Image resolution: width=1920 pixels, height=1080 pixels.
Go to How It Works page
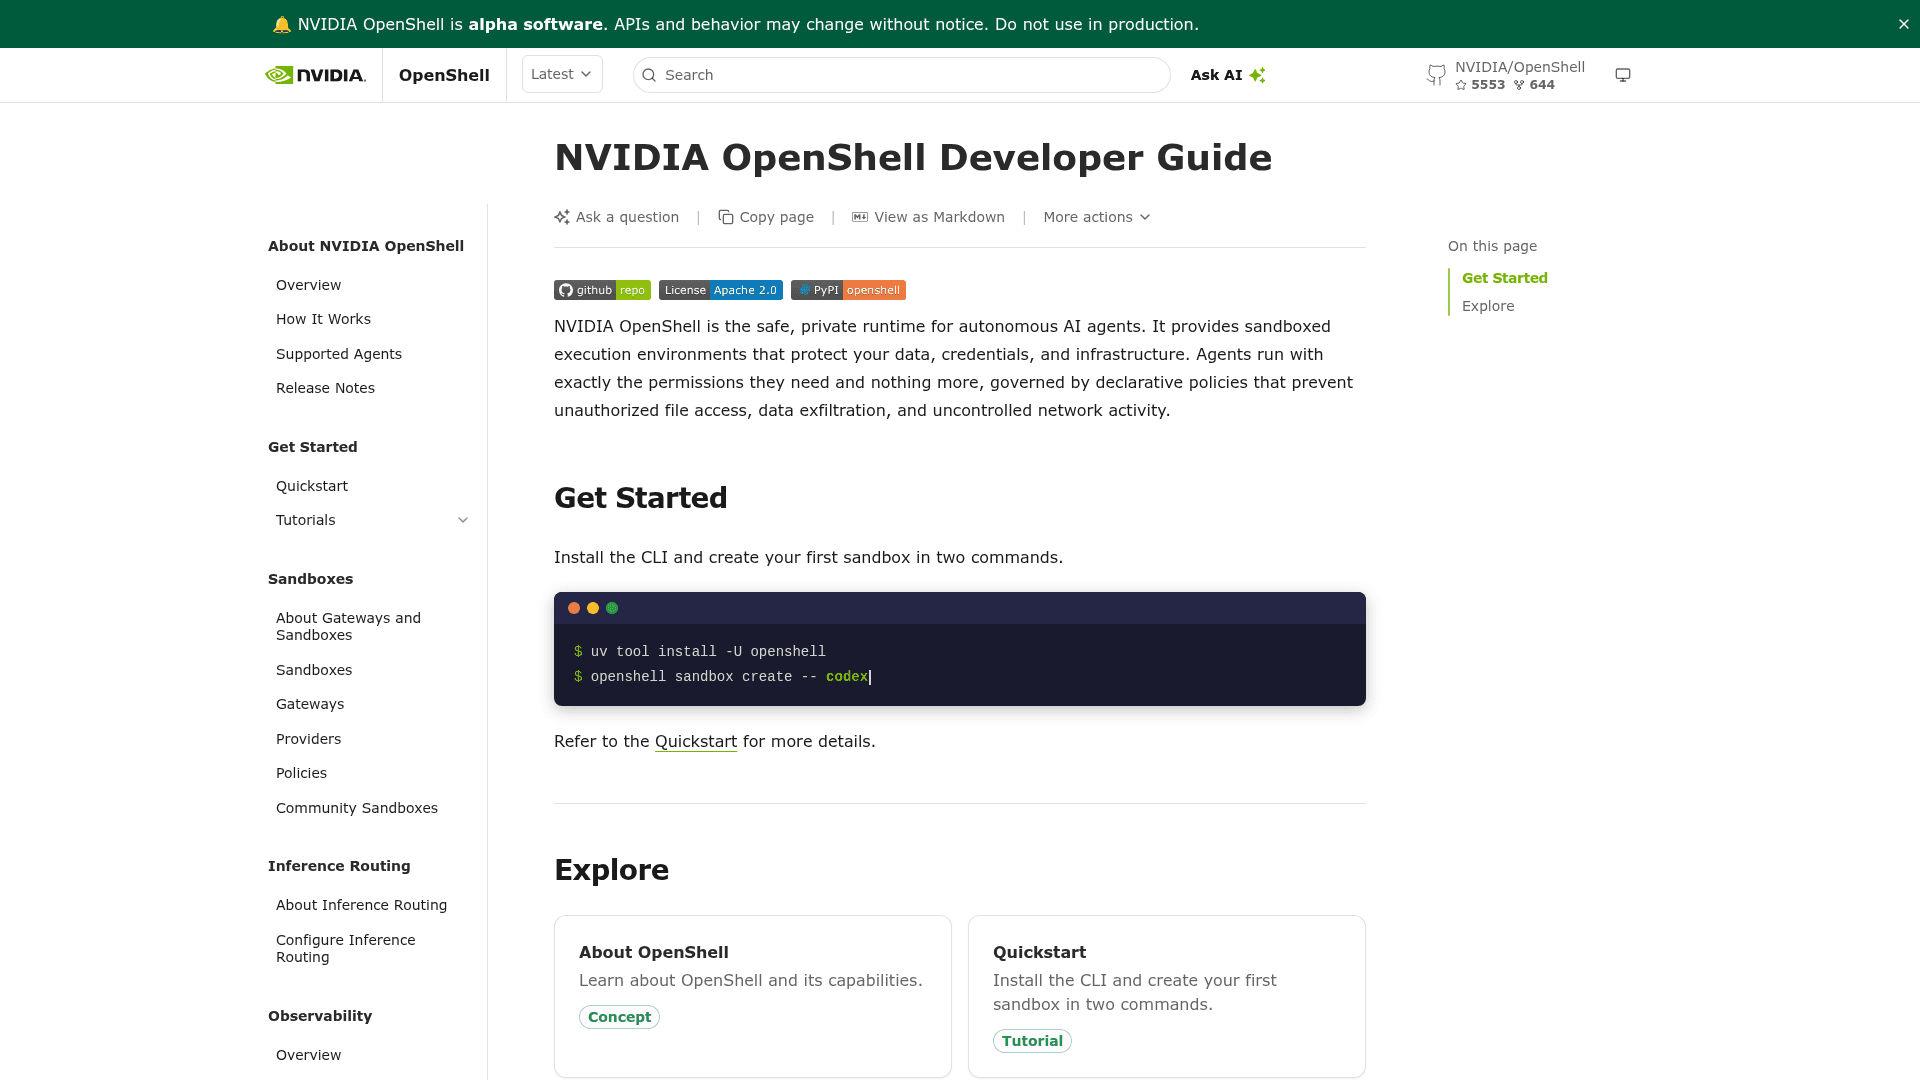click(323, 319)
